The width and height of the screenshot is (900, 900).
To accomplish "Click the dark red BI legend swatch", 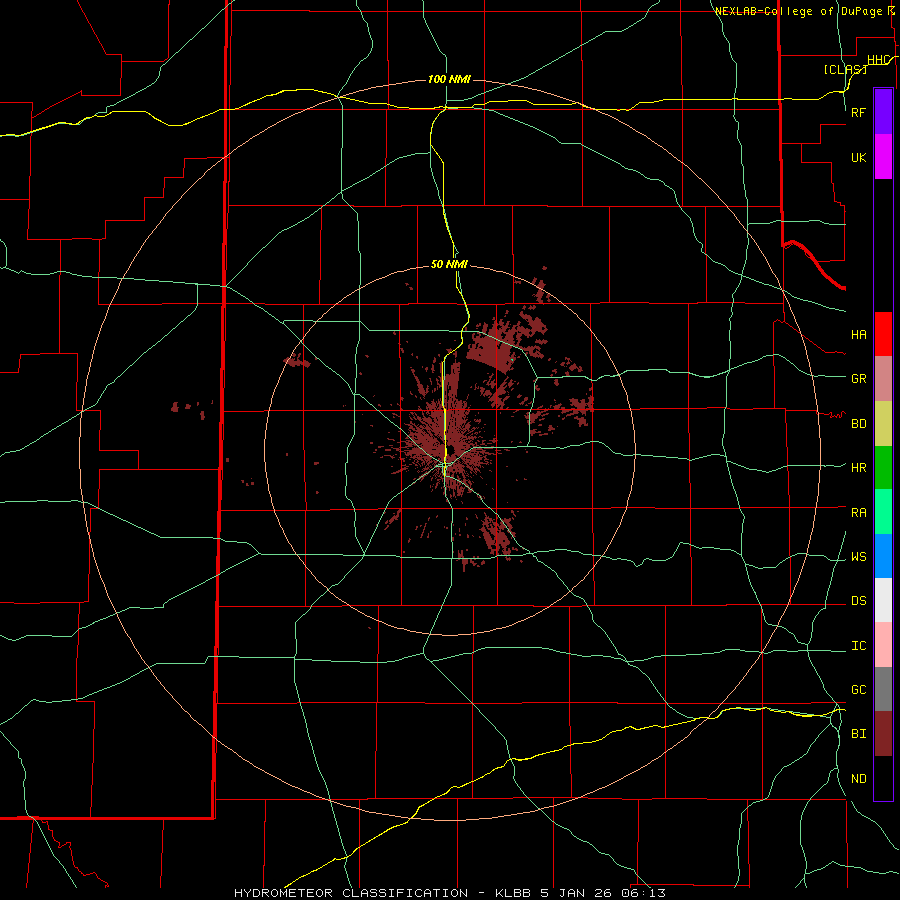I will [883, 734].
